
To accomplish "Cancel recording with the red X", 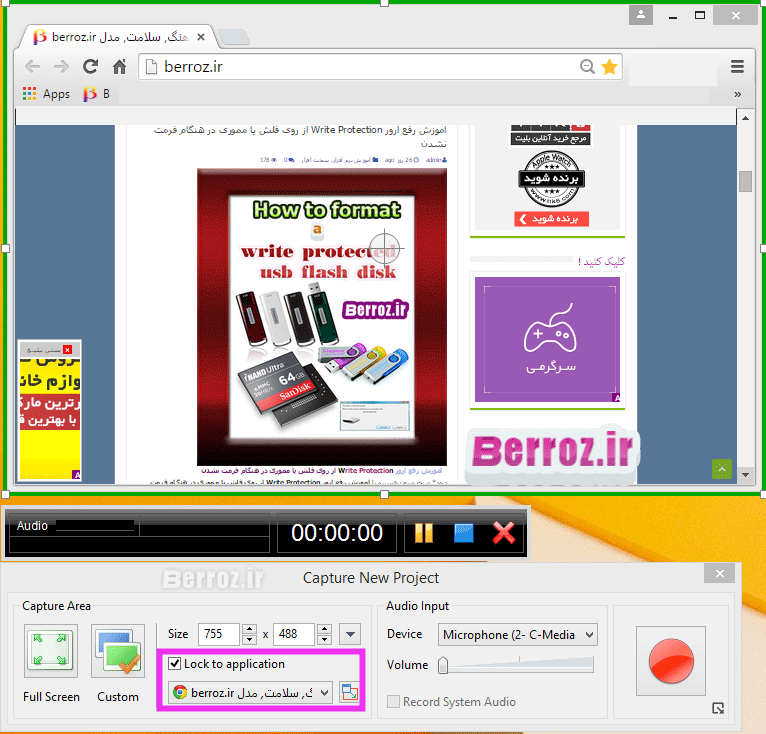I will (x=504, y=533).
